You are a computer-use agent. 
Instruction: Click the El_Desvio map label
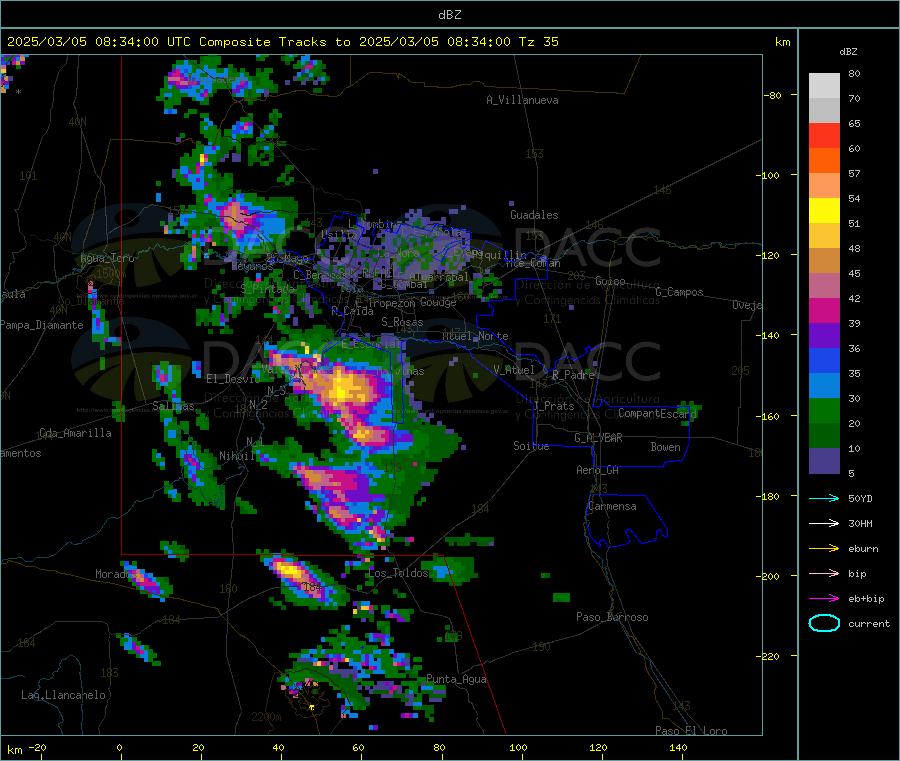coord(233,379)
